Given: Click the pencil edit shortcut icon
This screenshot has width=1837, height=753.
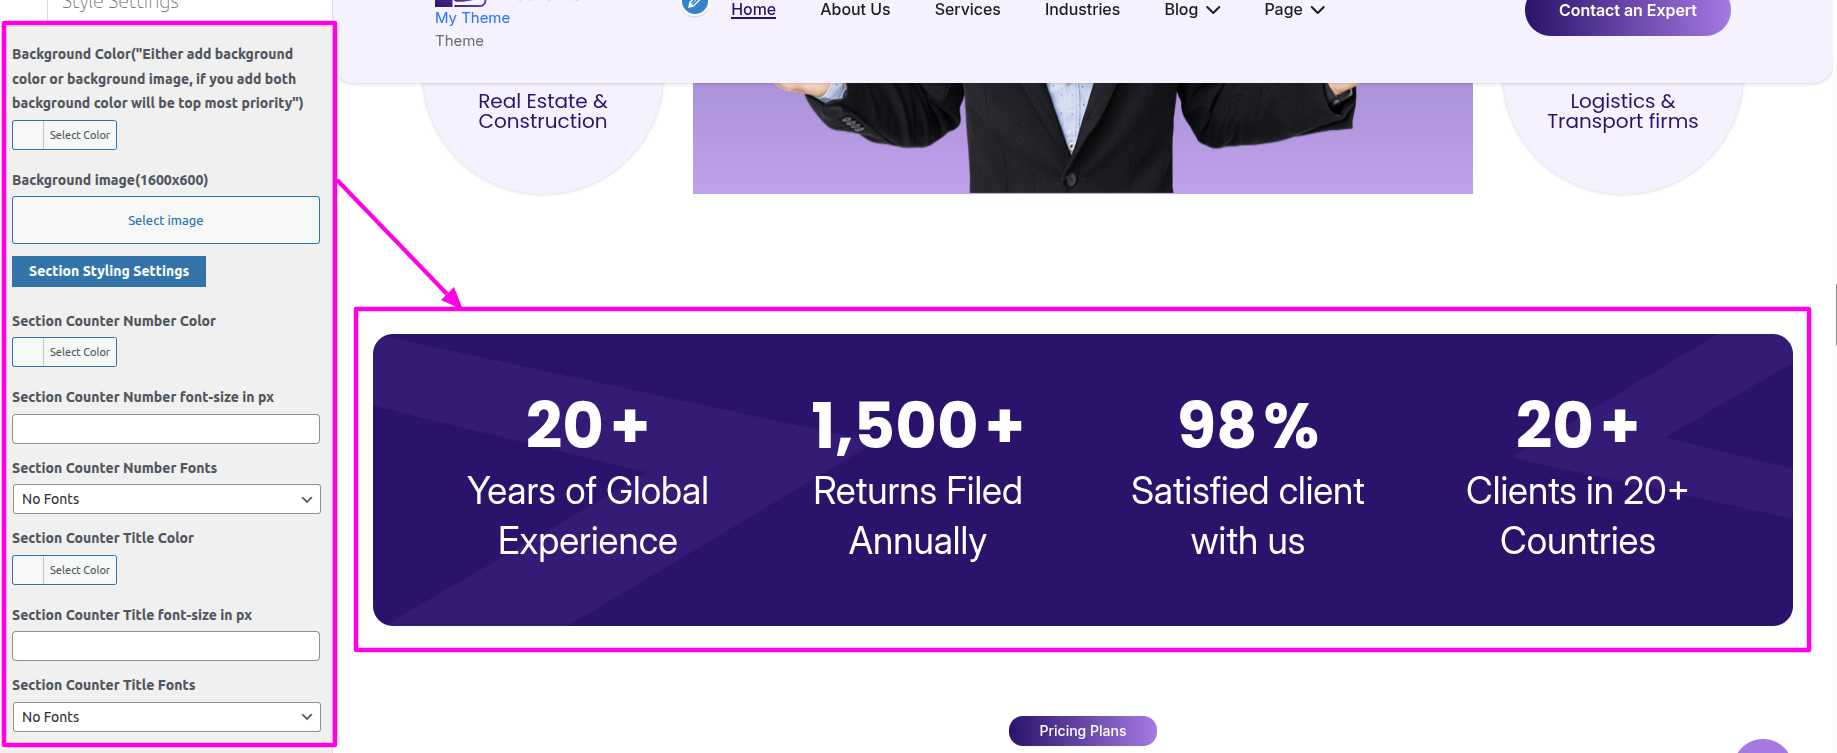Looking at the screenshot, I should click(695, 6).
